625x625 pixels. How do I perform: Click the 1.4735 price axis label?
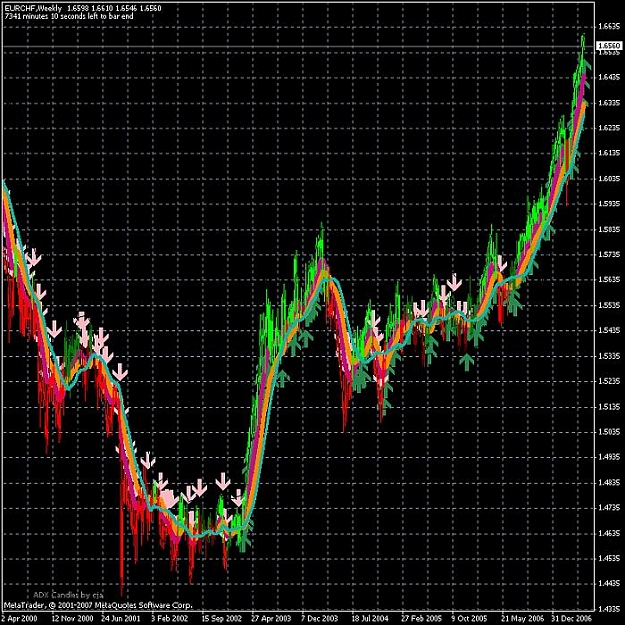609,507
